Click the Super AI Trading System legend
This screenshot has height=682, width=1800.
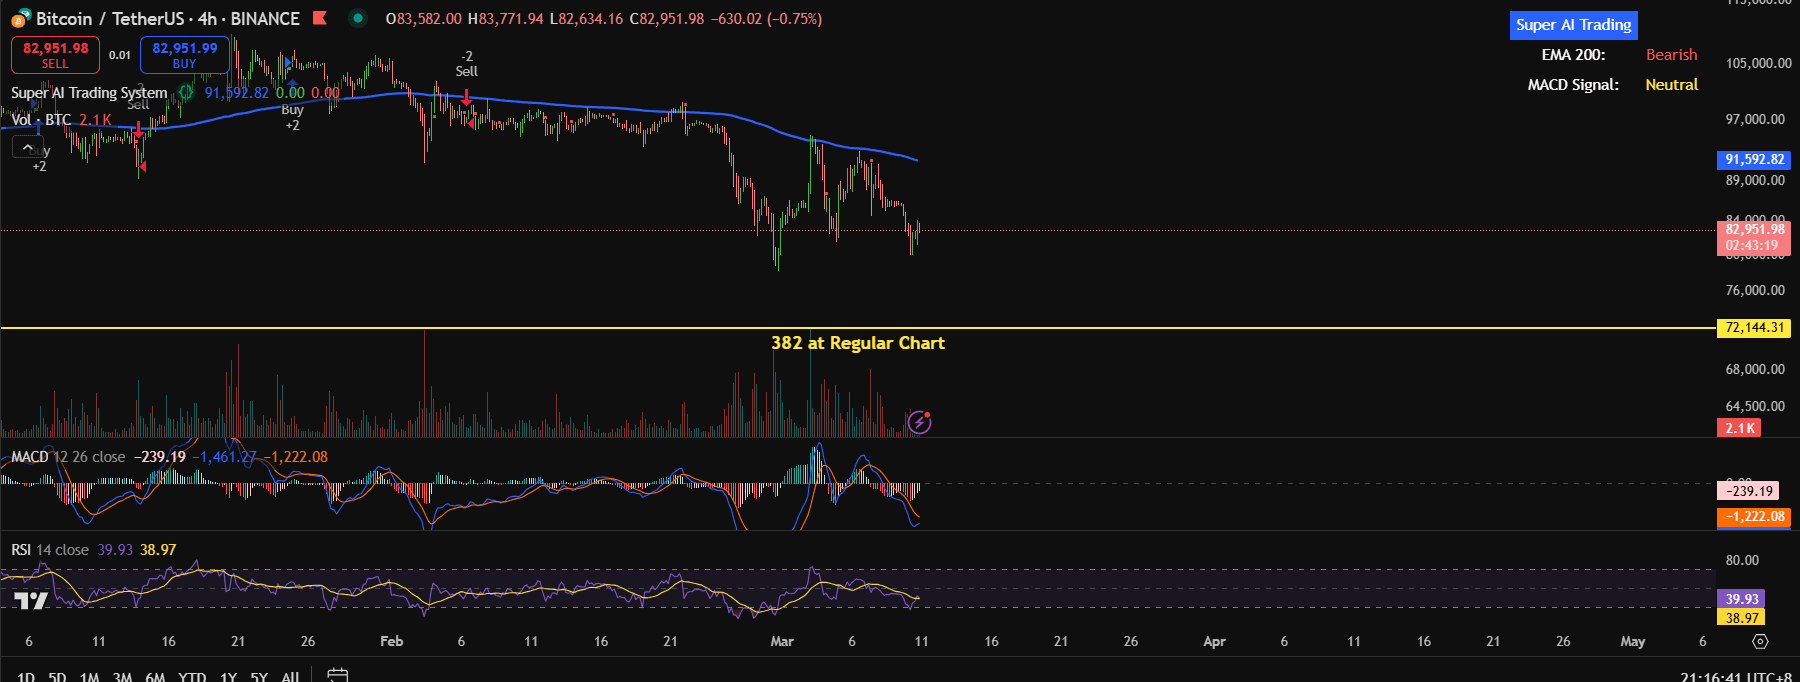[x=89, y=92]
